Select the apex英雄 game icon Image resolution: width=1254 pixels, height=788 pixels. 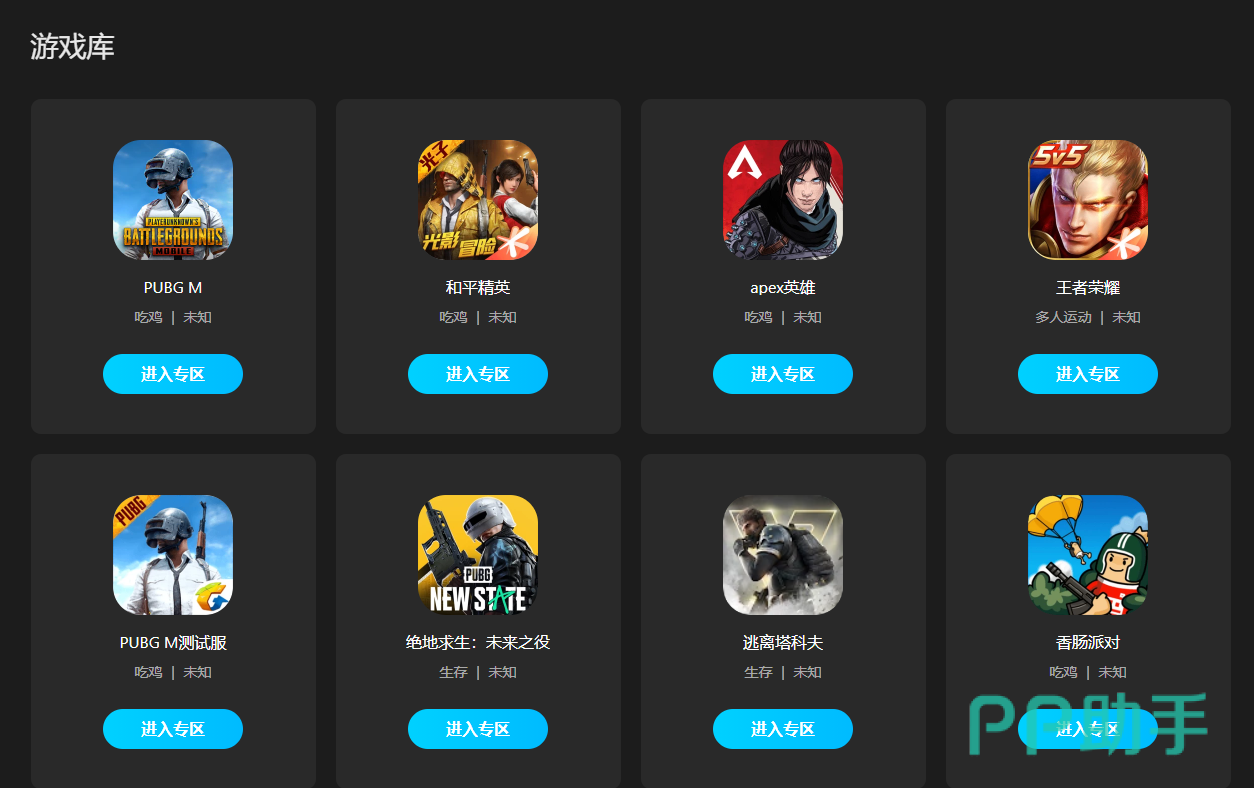point(783,199)
